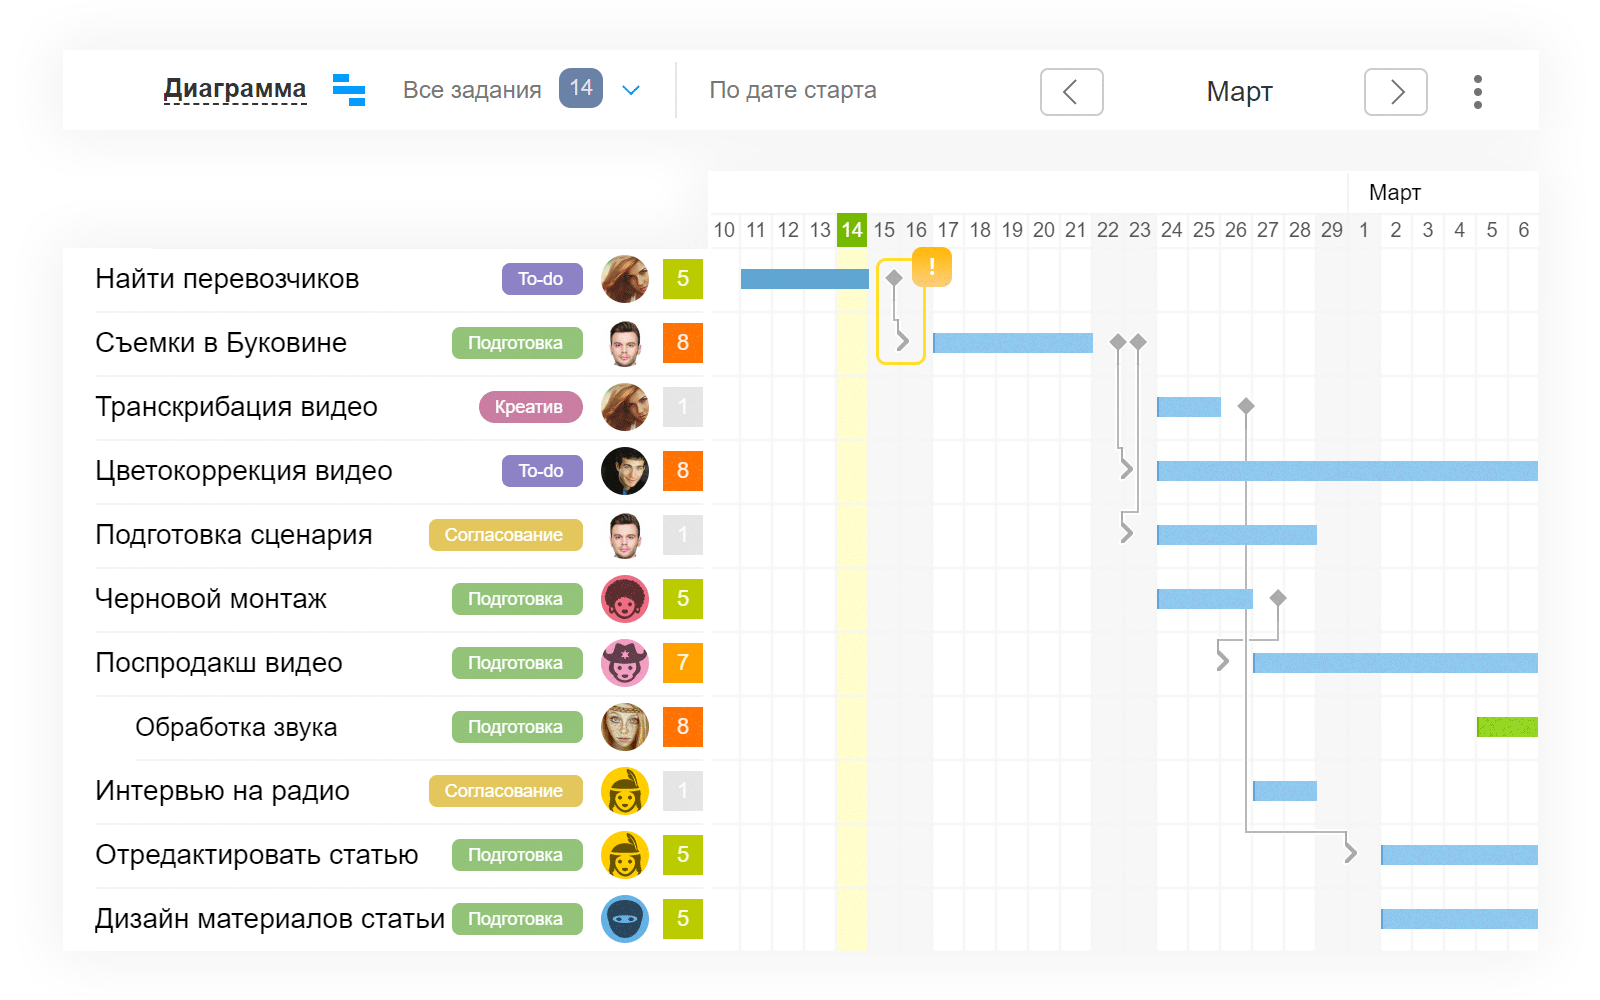Click assignee avatar for Обработка звука
Screen dimensions: 1600x1000
625,727
